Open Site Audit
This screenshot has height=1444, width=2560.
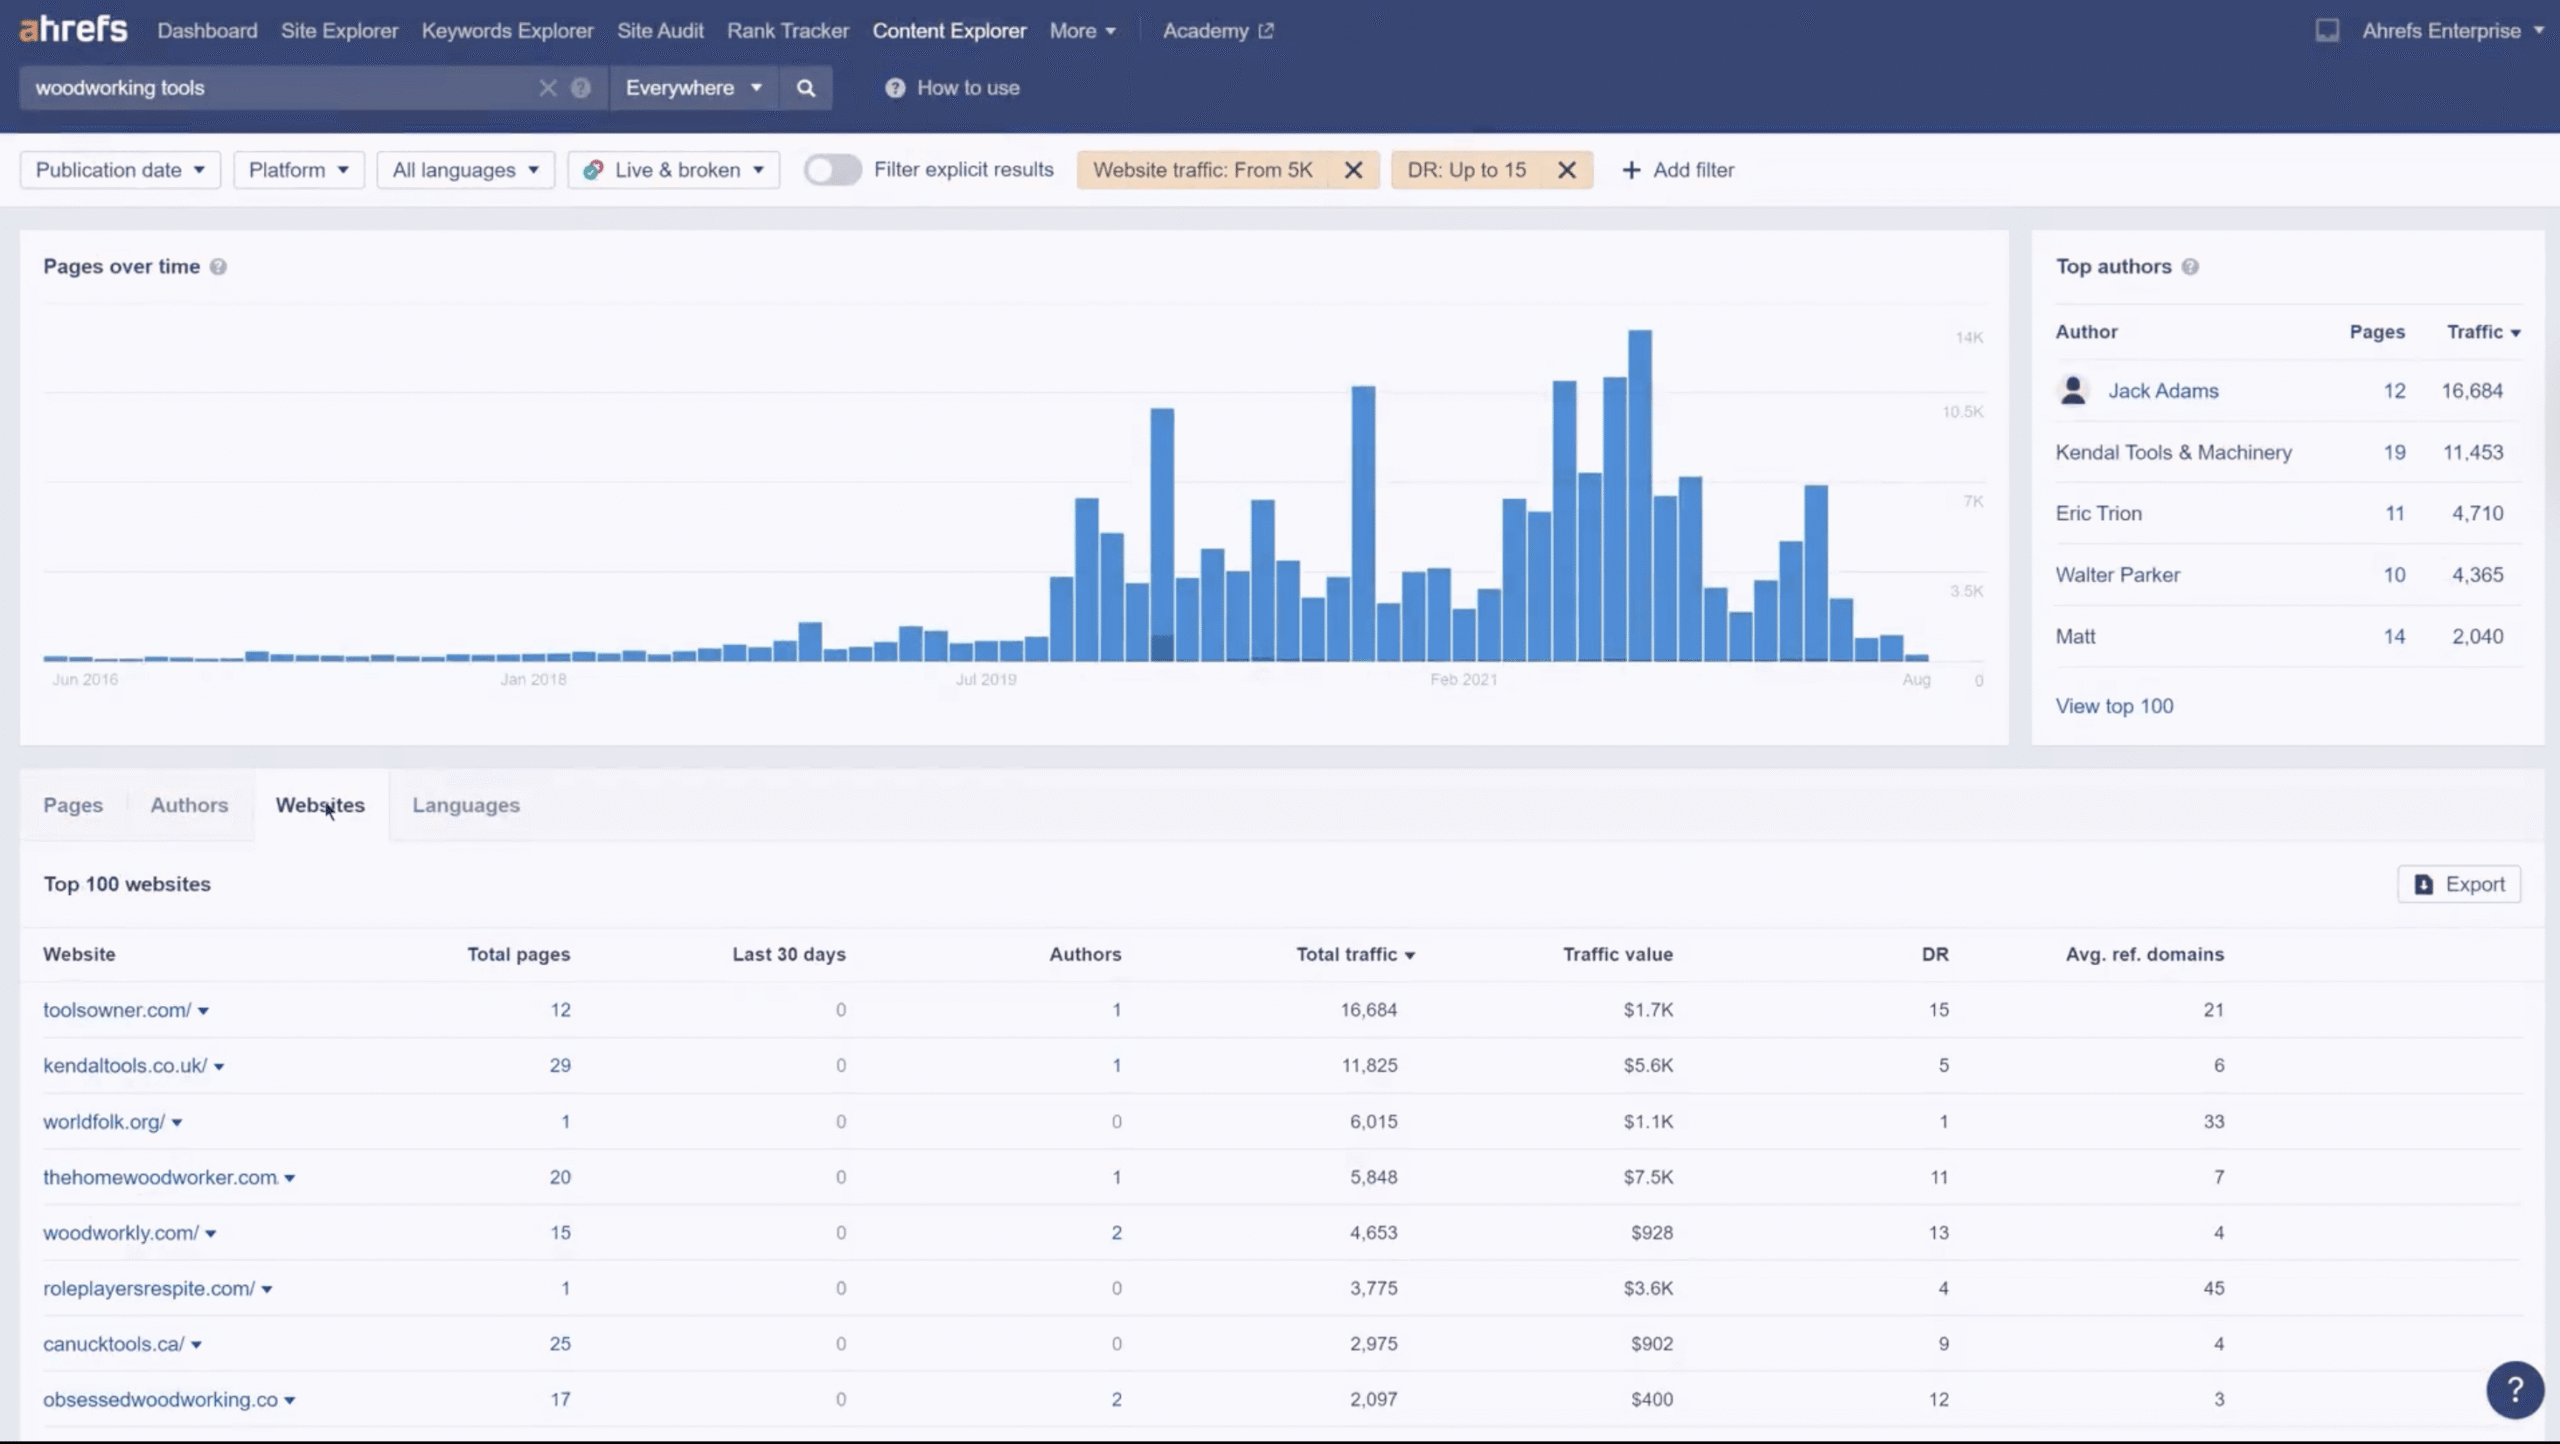click(x=660, y=31)
